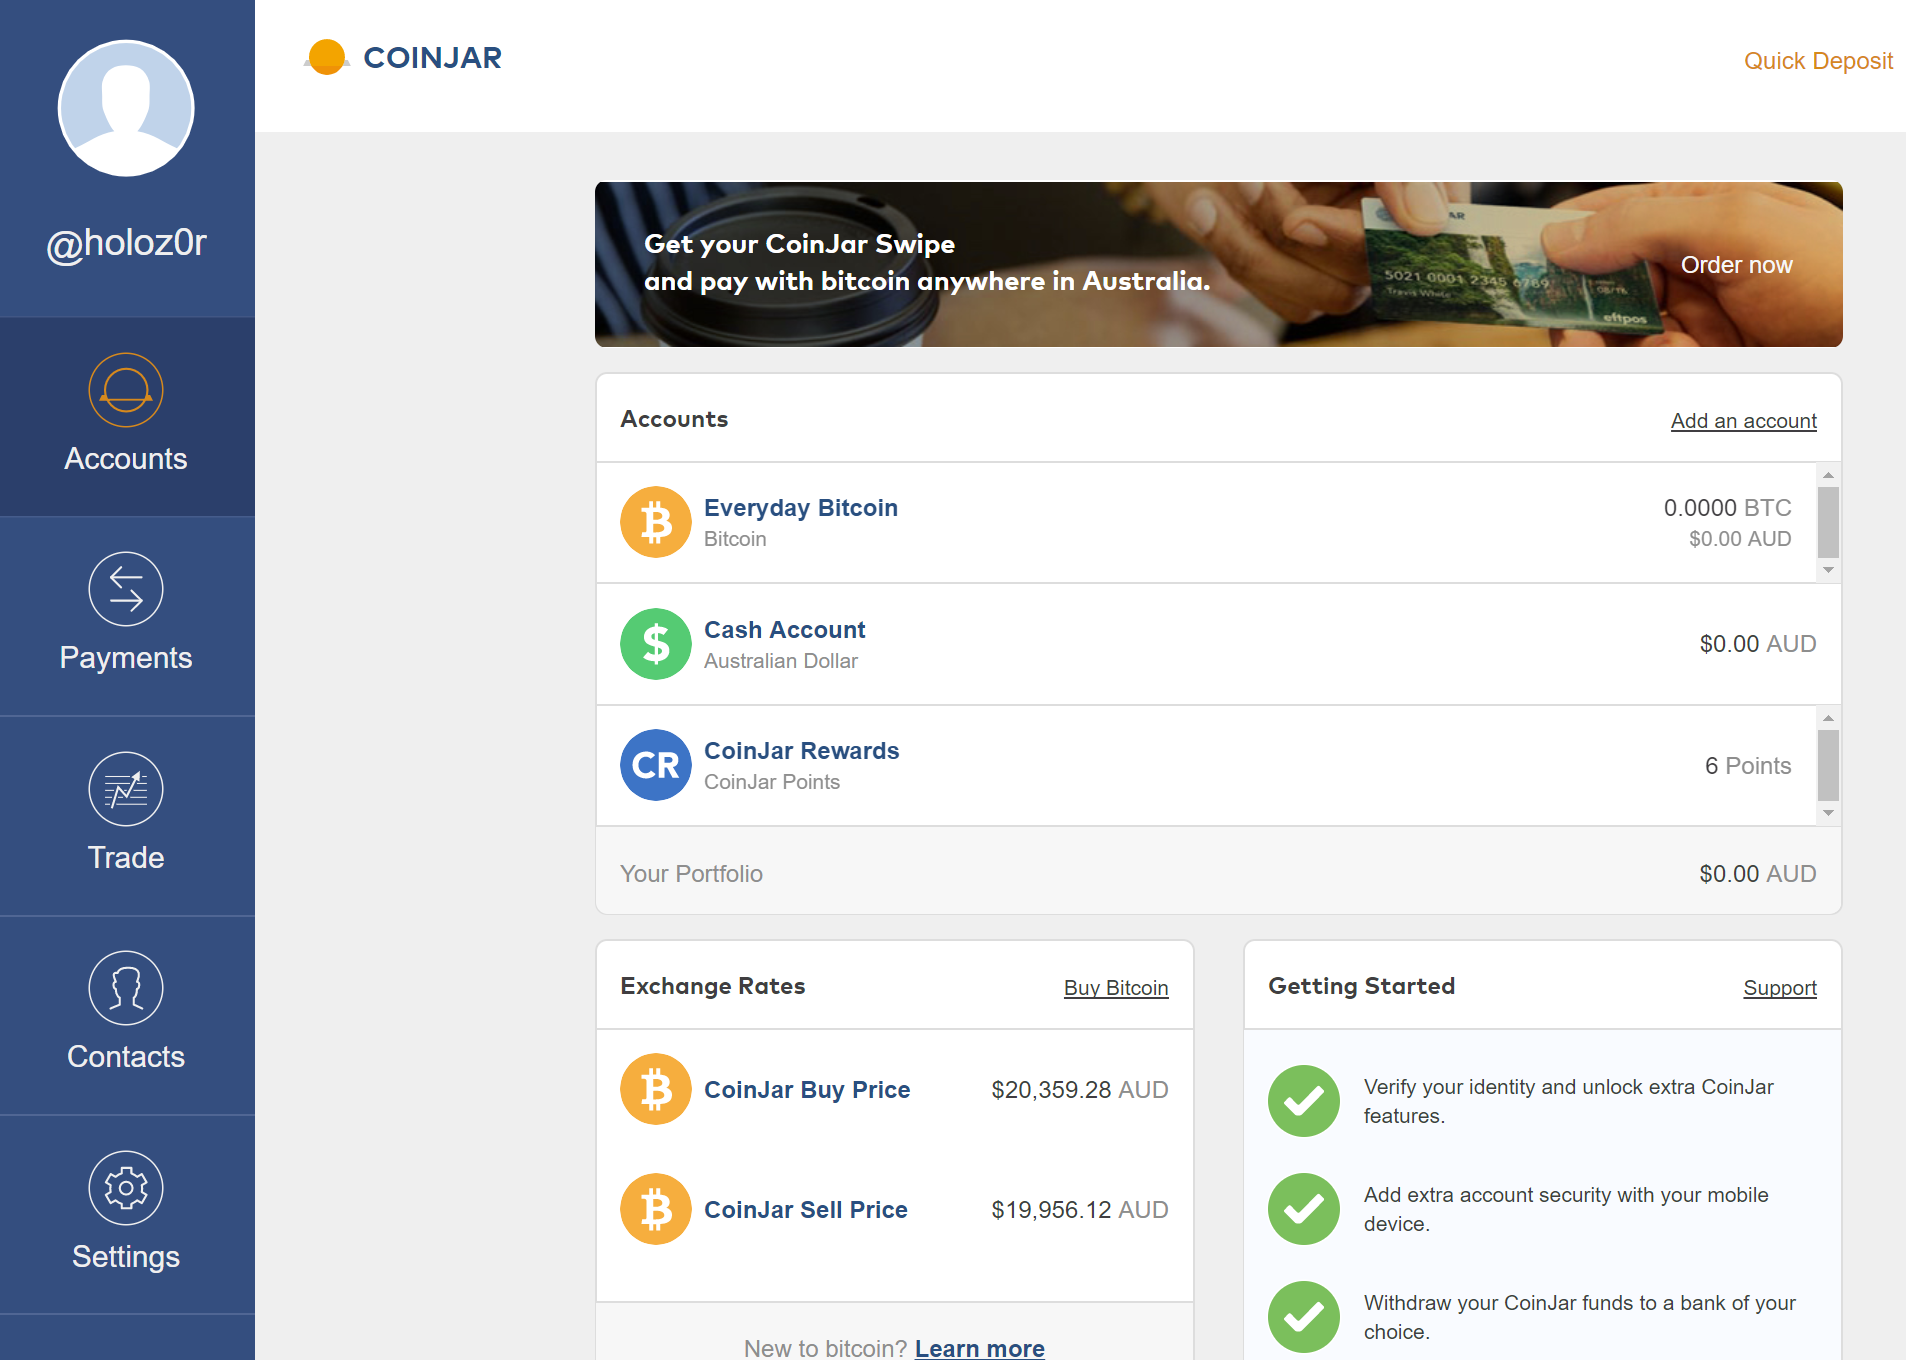Click the bank withdrawal green checkmark

(1304, 1317)
